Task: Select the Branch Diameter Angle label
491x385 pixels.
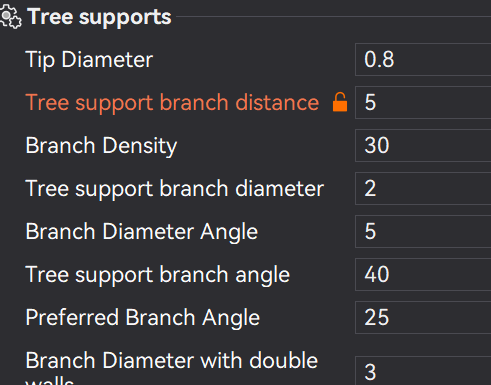Action: (142, 232)
